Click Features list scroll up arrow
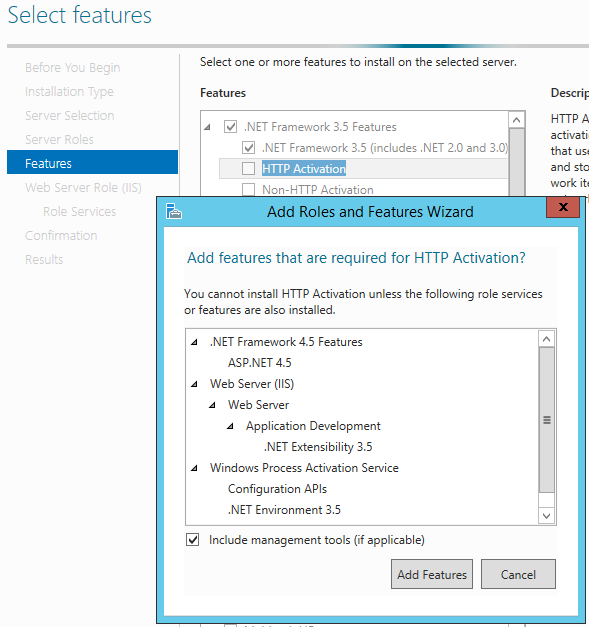This screenshot has height=627, width=589. point(516,120)
